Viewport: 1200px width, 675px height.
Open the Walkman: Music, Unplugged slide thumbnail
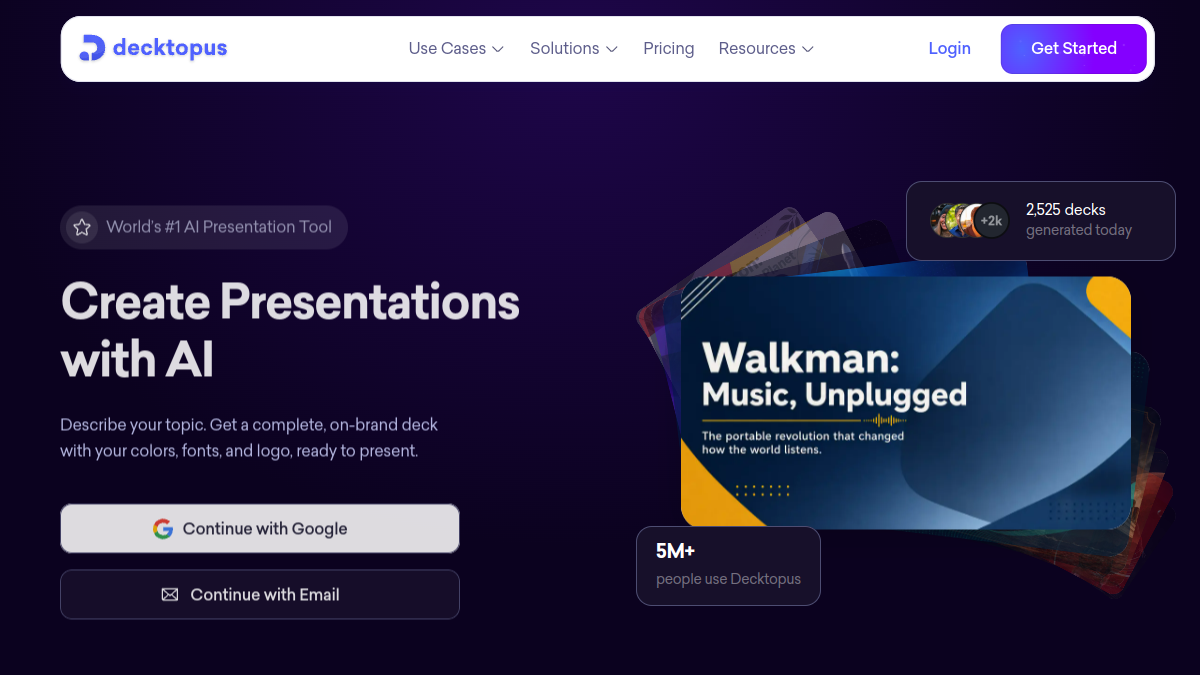pos(906,402)
